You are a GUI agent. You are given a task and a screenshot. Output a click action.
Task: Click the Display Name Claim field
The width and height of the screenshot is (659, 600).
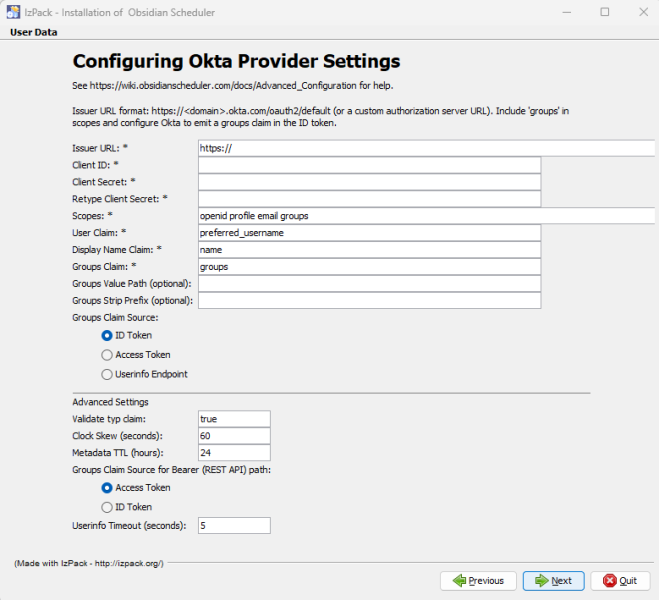[369, 250]
